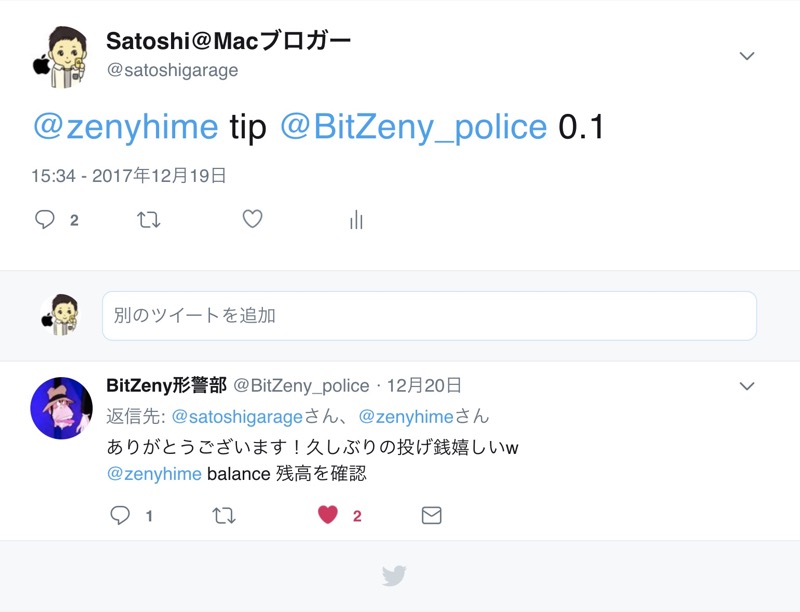Unlike BitZeny形警部's reply red heart
This screenshot has height=612, width=800.
(x=328, y=515)
